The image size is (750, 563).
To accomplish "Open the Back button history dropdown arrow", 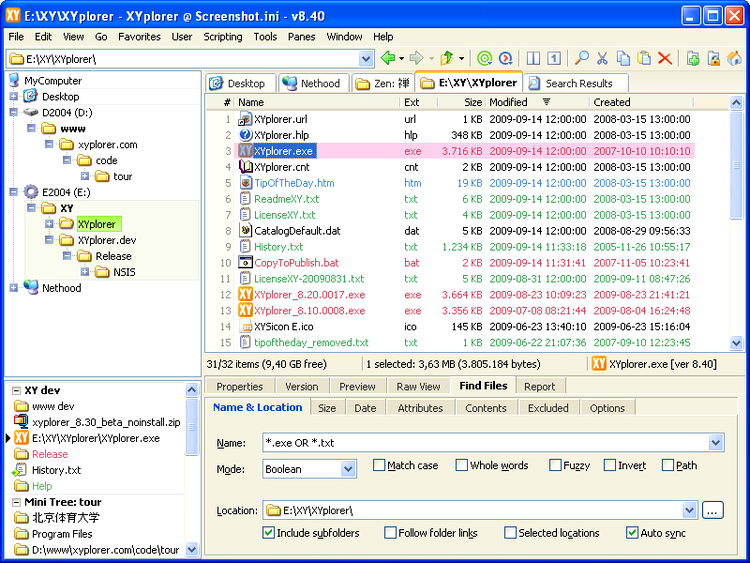I will click(x=401, y=58).
